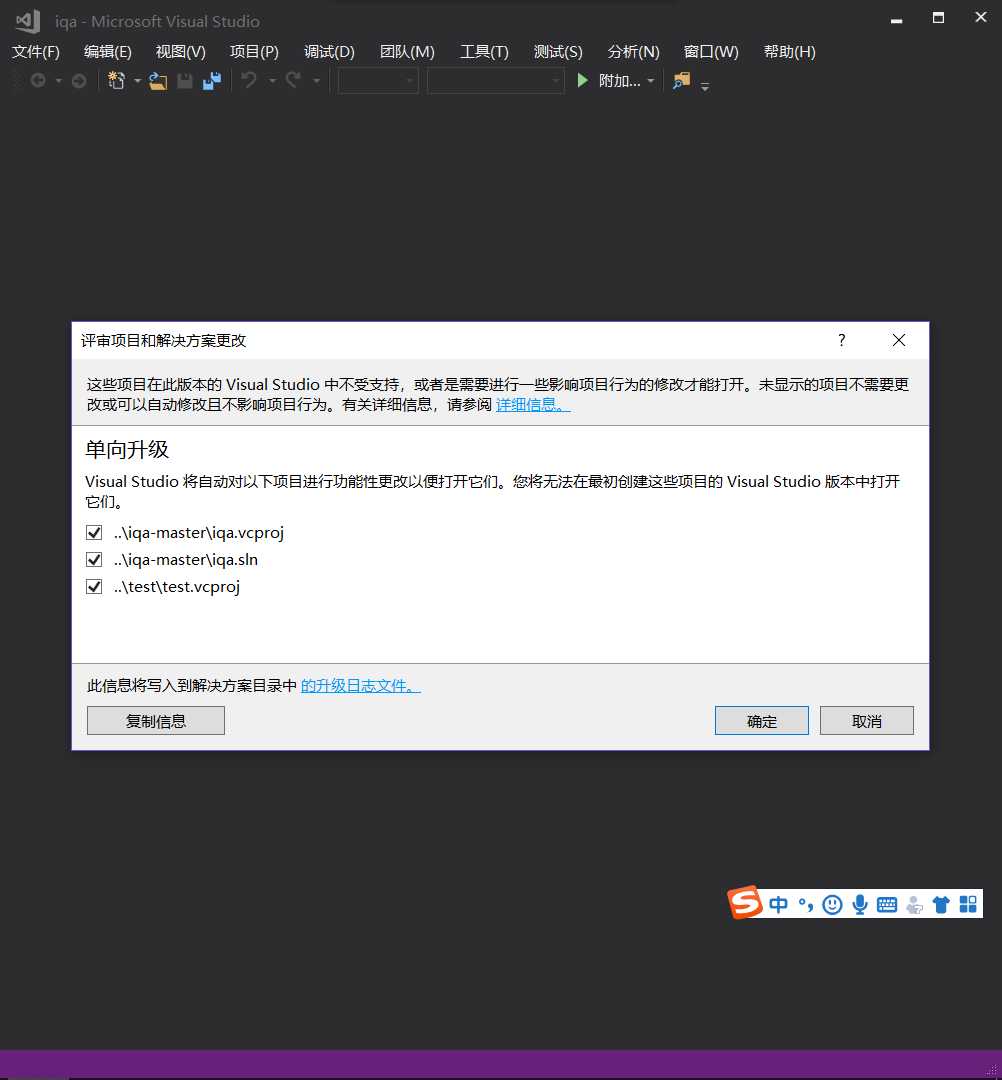The image size is (1002, 1080).
Task: Open the 帮助(H) menu
Action: coord(789,52)
